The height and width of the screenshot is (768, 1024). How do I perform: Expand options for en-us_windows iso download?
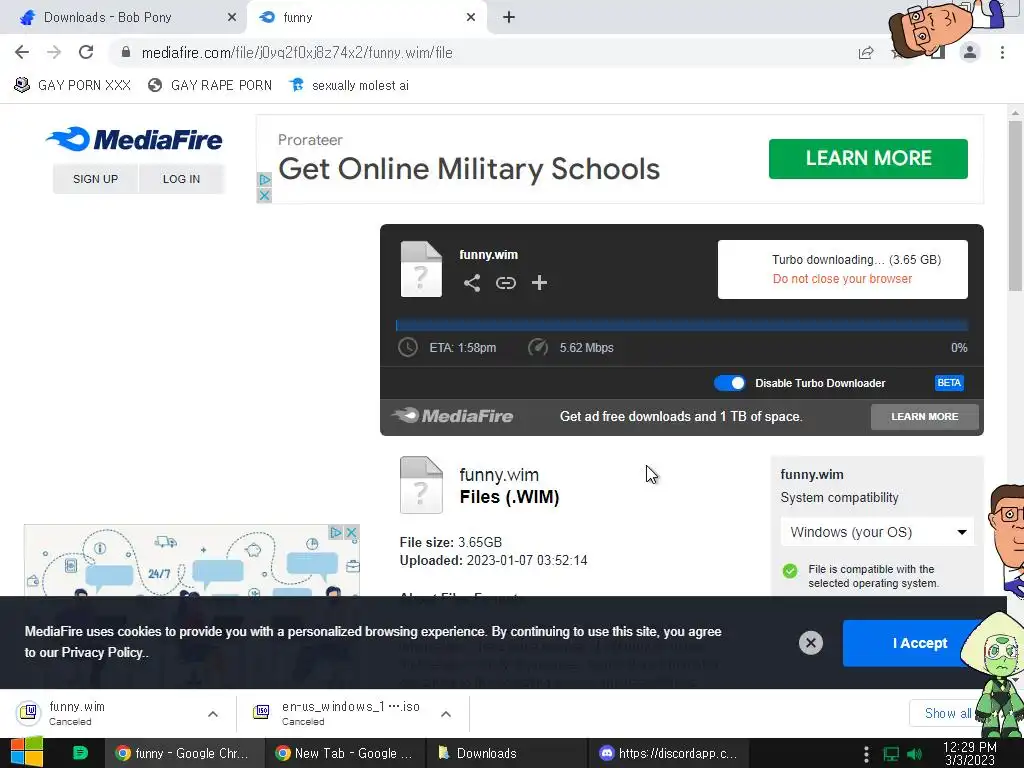click(446, 714)
